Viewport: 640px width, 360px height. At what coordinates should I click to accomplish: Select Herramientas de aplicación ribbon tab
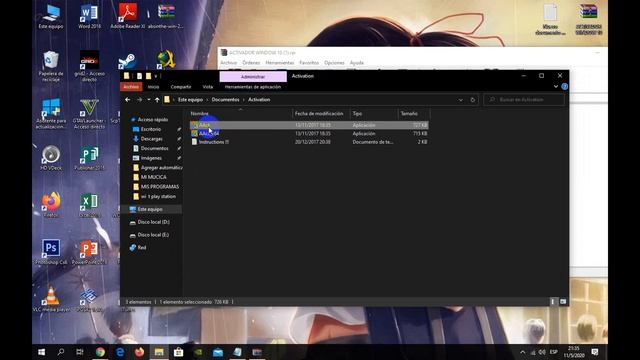(x=253, y=87)
